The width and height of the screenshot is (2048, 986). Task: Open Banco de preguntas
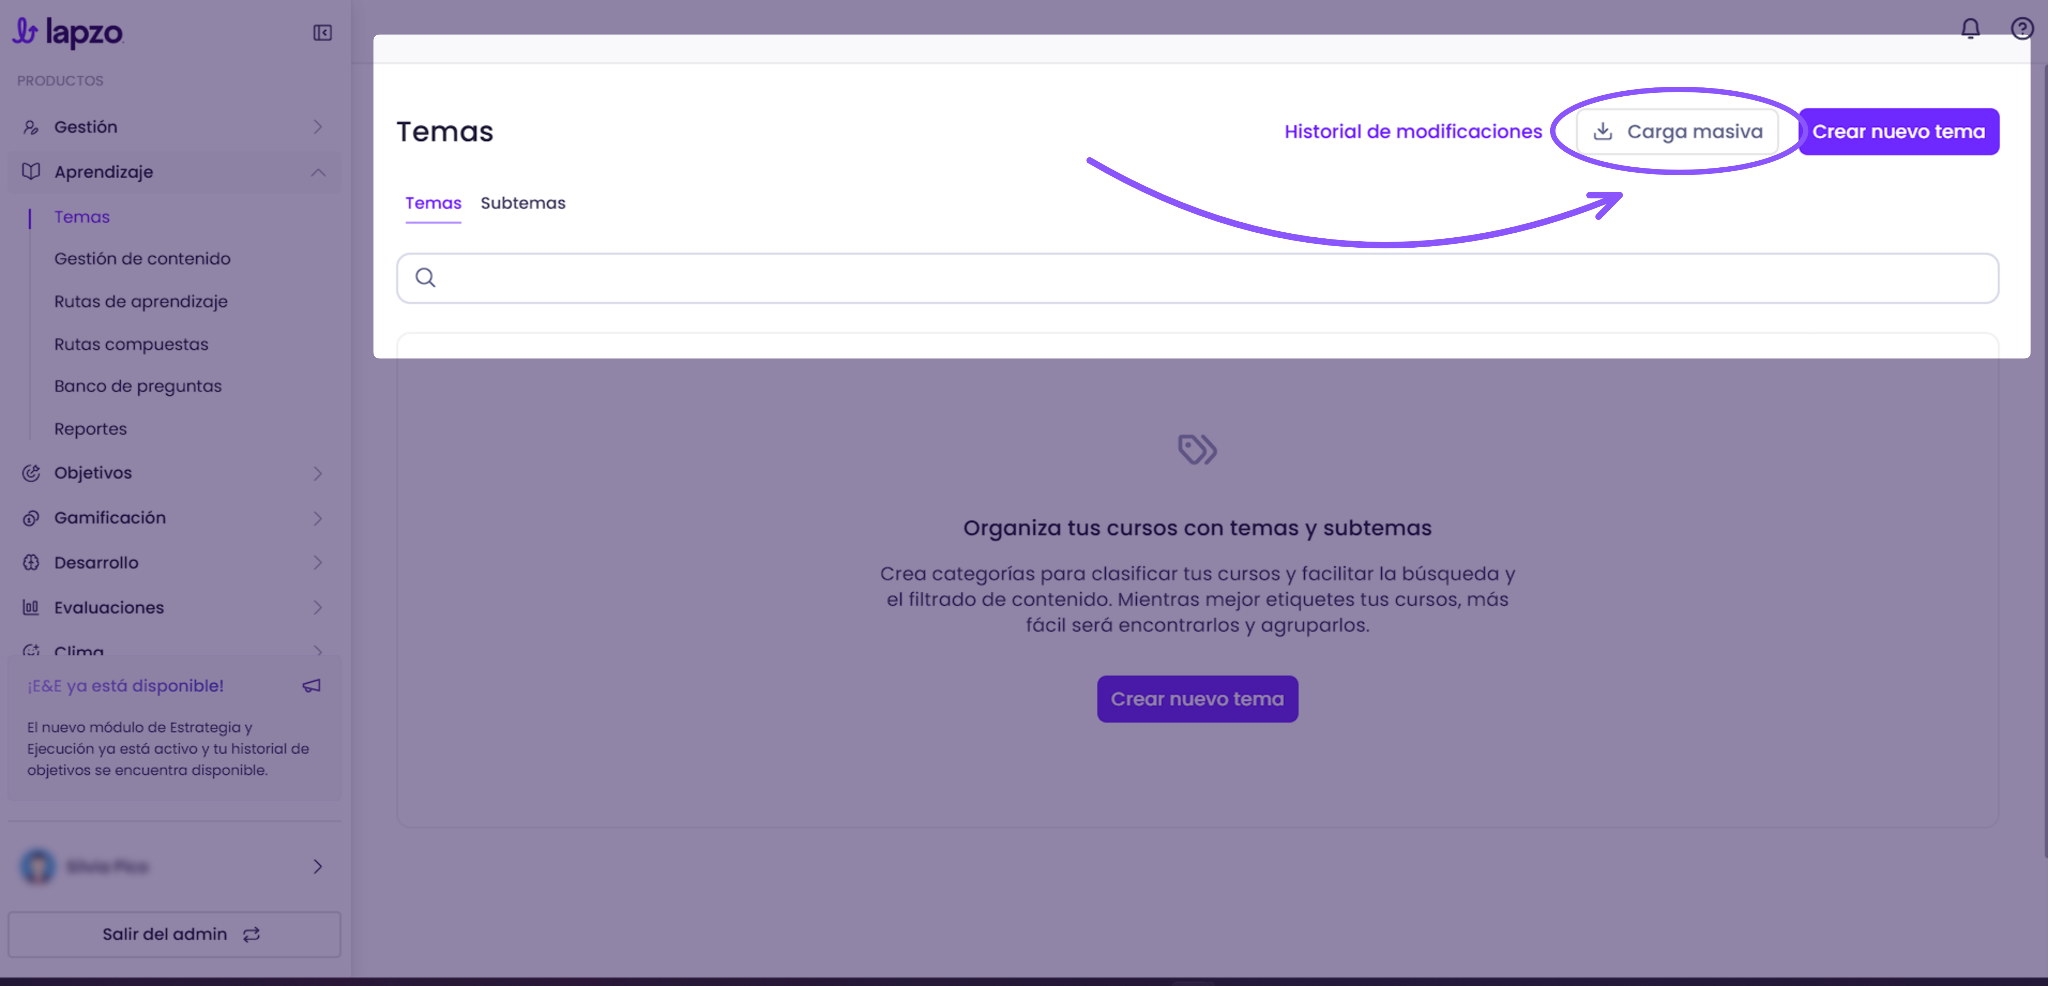click(138, 387)
